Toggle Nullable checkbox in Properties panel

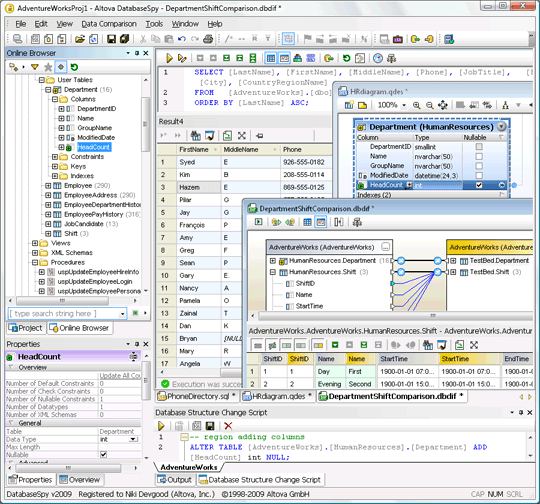(103, 454)
